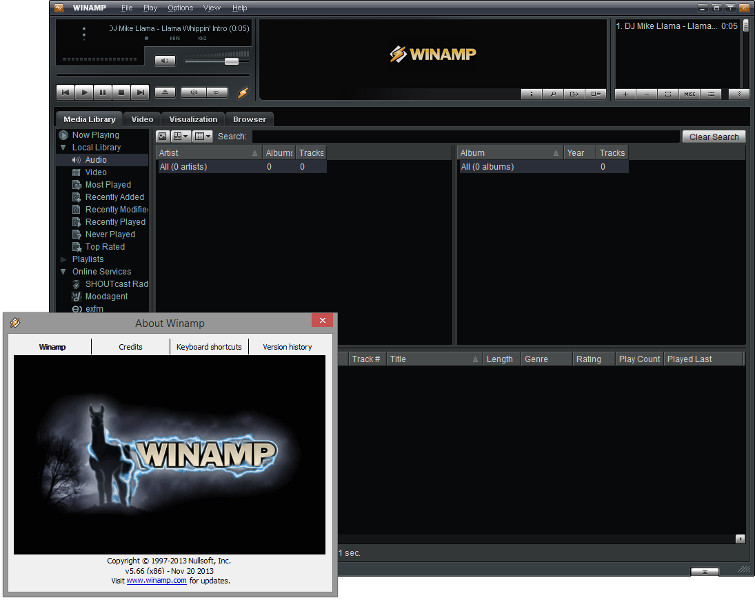This screenshot has height=600, width=755.
Task: Open the Moodagent service
Action: click(106, 296)
